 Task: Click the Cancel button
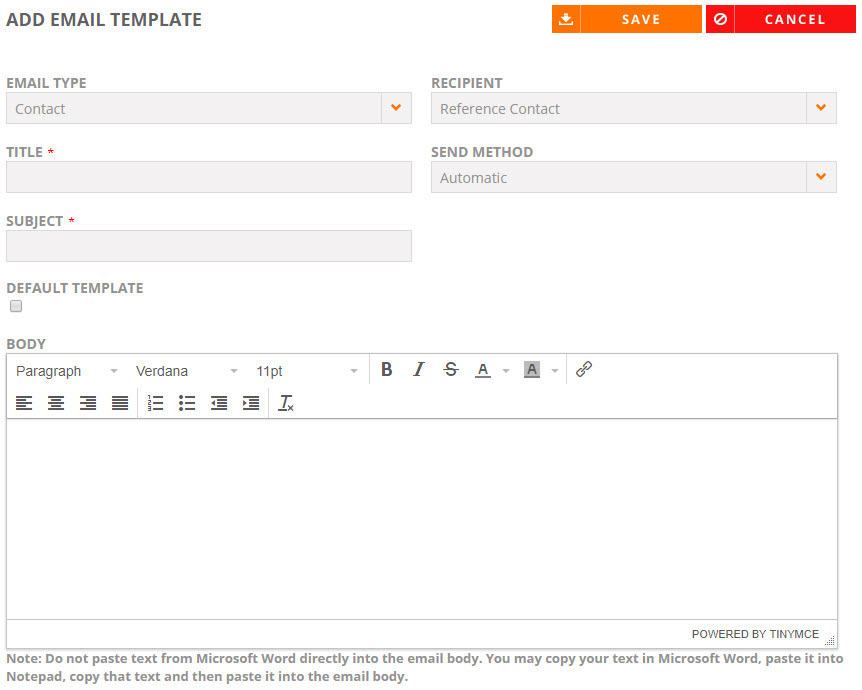click(781, 19)
